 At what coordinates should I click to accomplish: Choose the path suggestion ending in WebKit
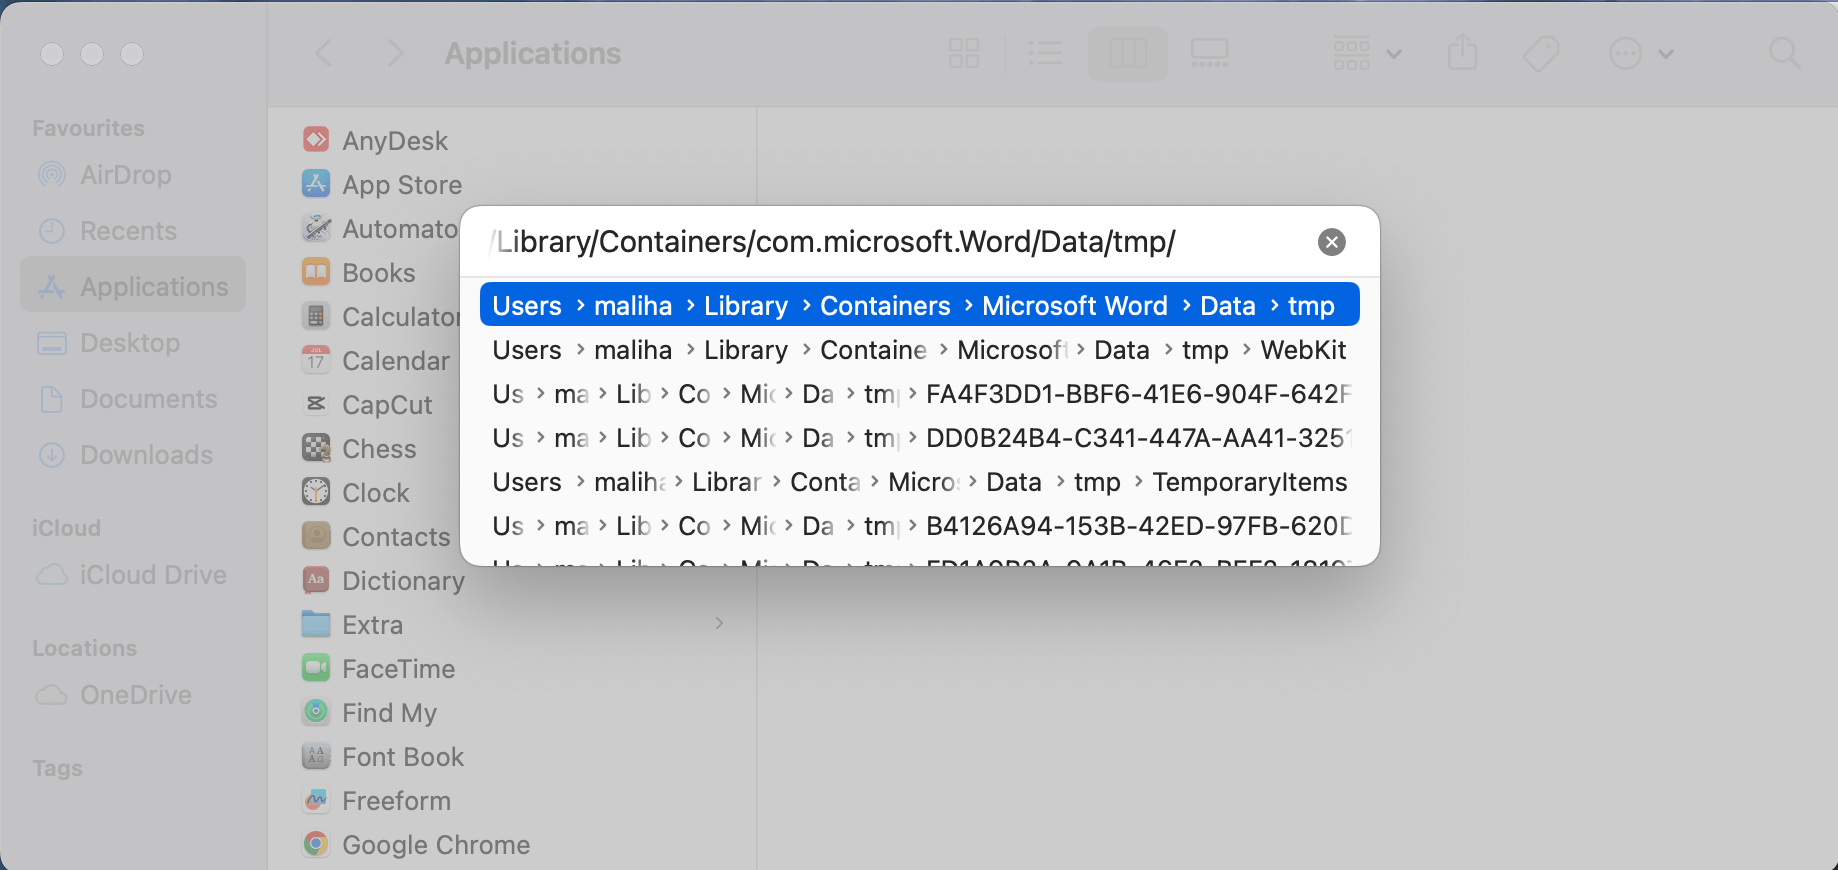[x=919, y=350]
